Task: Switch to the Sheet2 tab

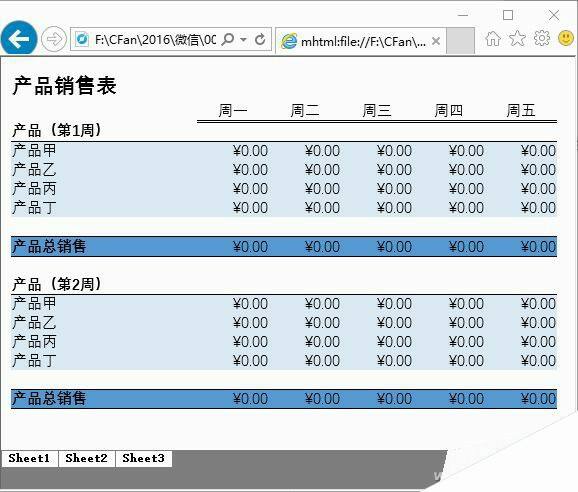Action: click(87, 458)
